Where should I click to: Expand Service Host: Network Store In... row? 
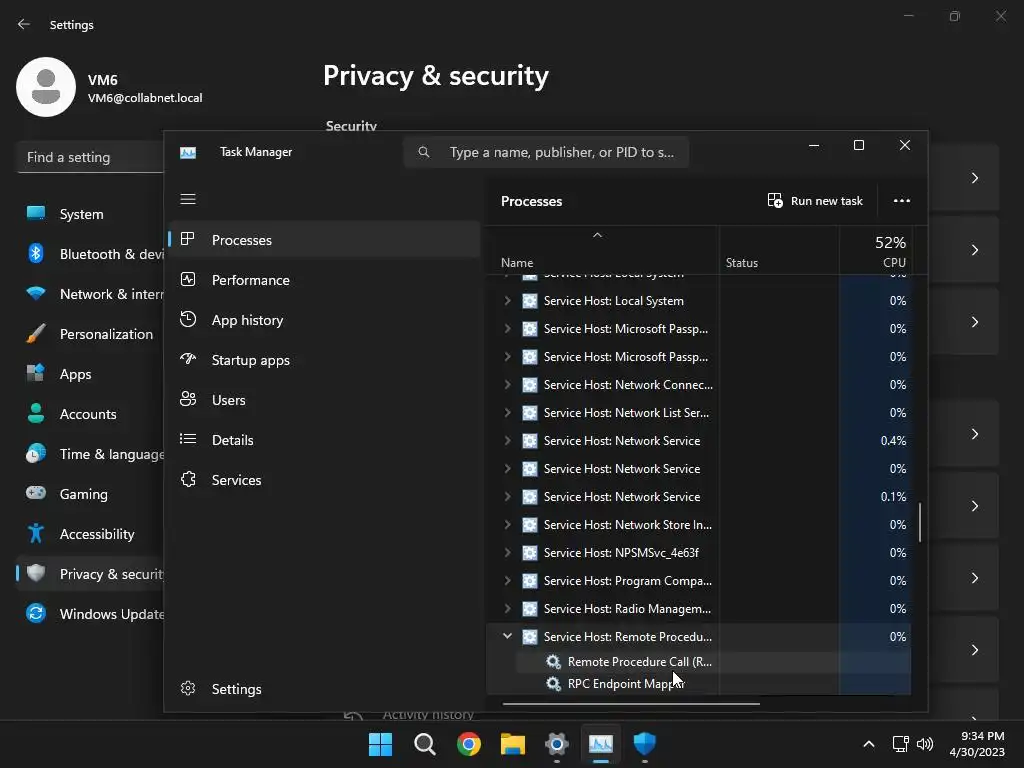pos(507,525)
